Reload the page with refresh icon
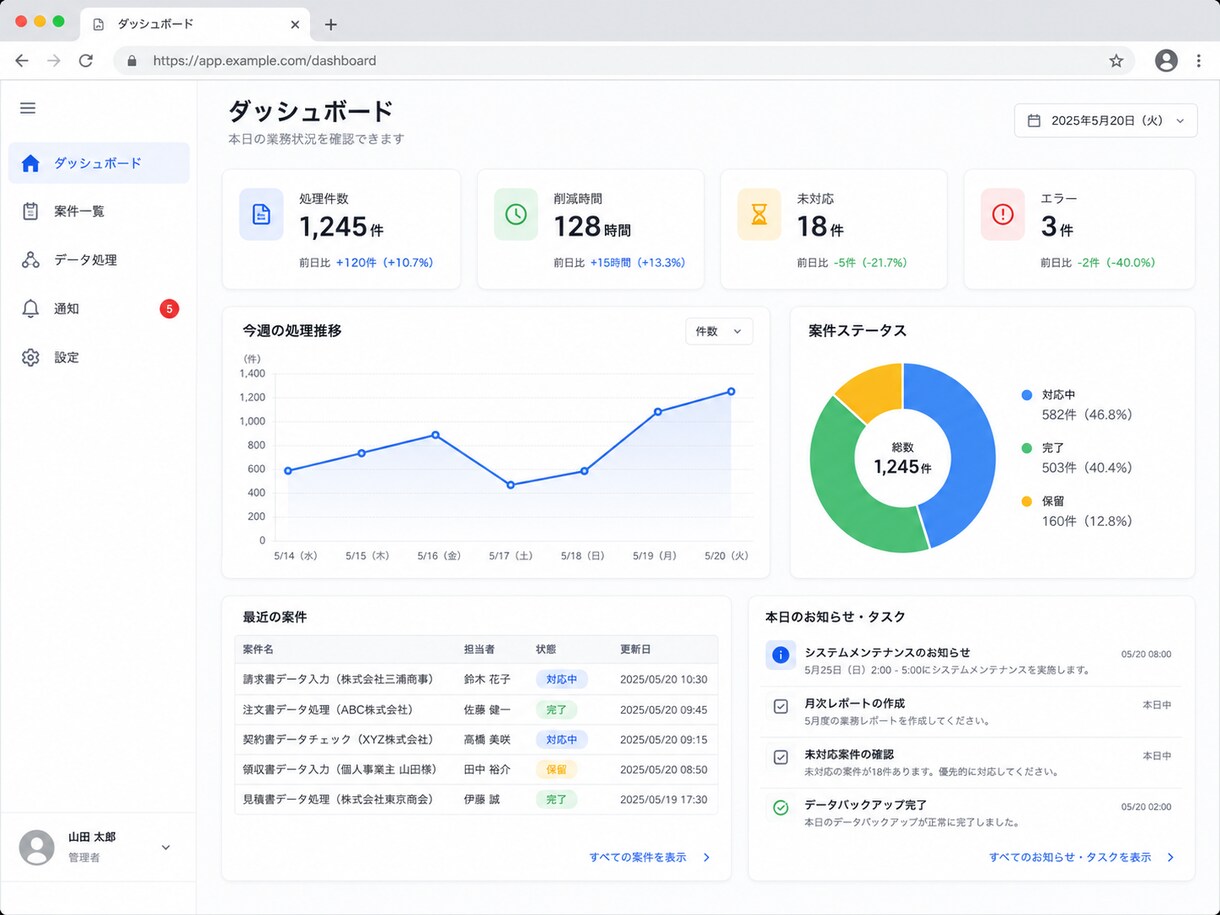 coord(86,61)
